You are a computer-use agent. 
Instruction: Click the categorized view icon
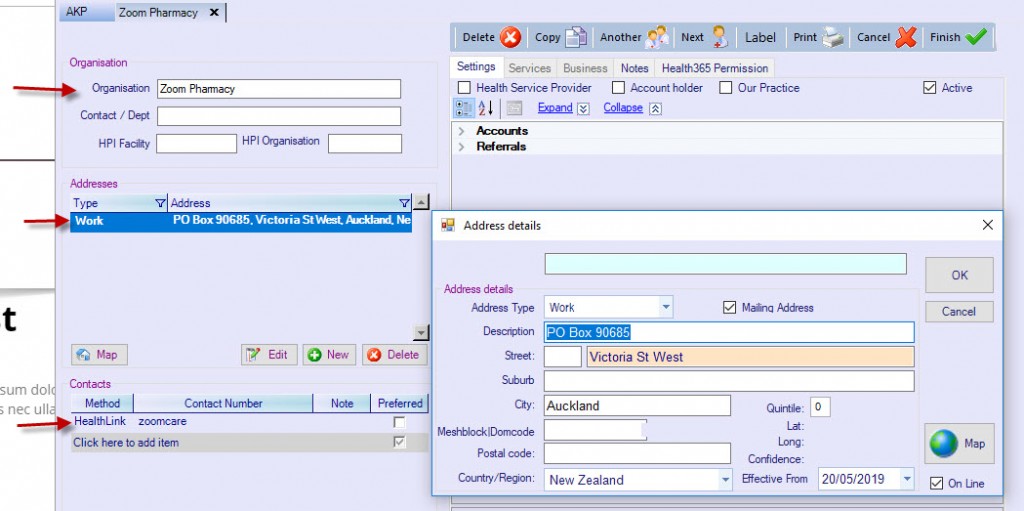tap(463, 108)
